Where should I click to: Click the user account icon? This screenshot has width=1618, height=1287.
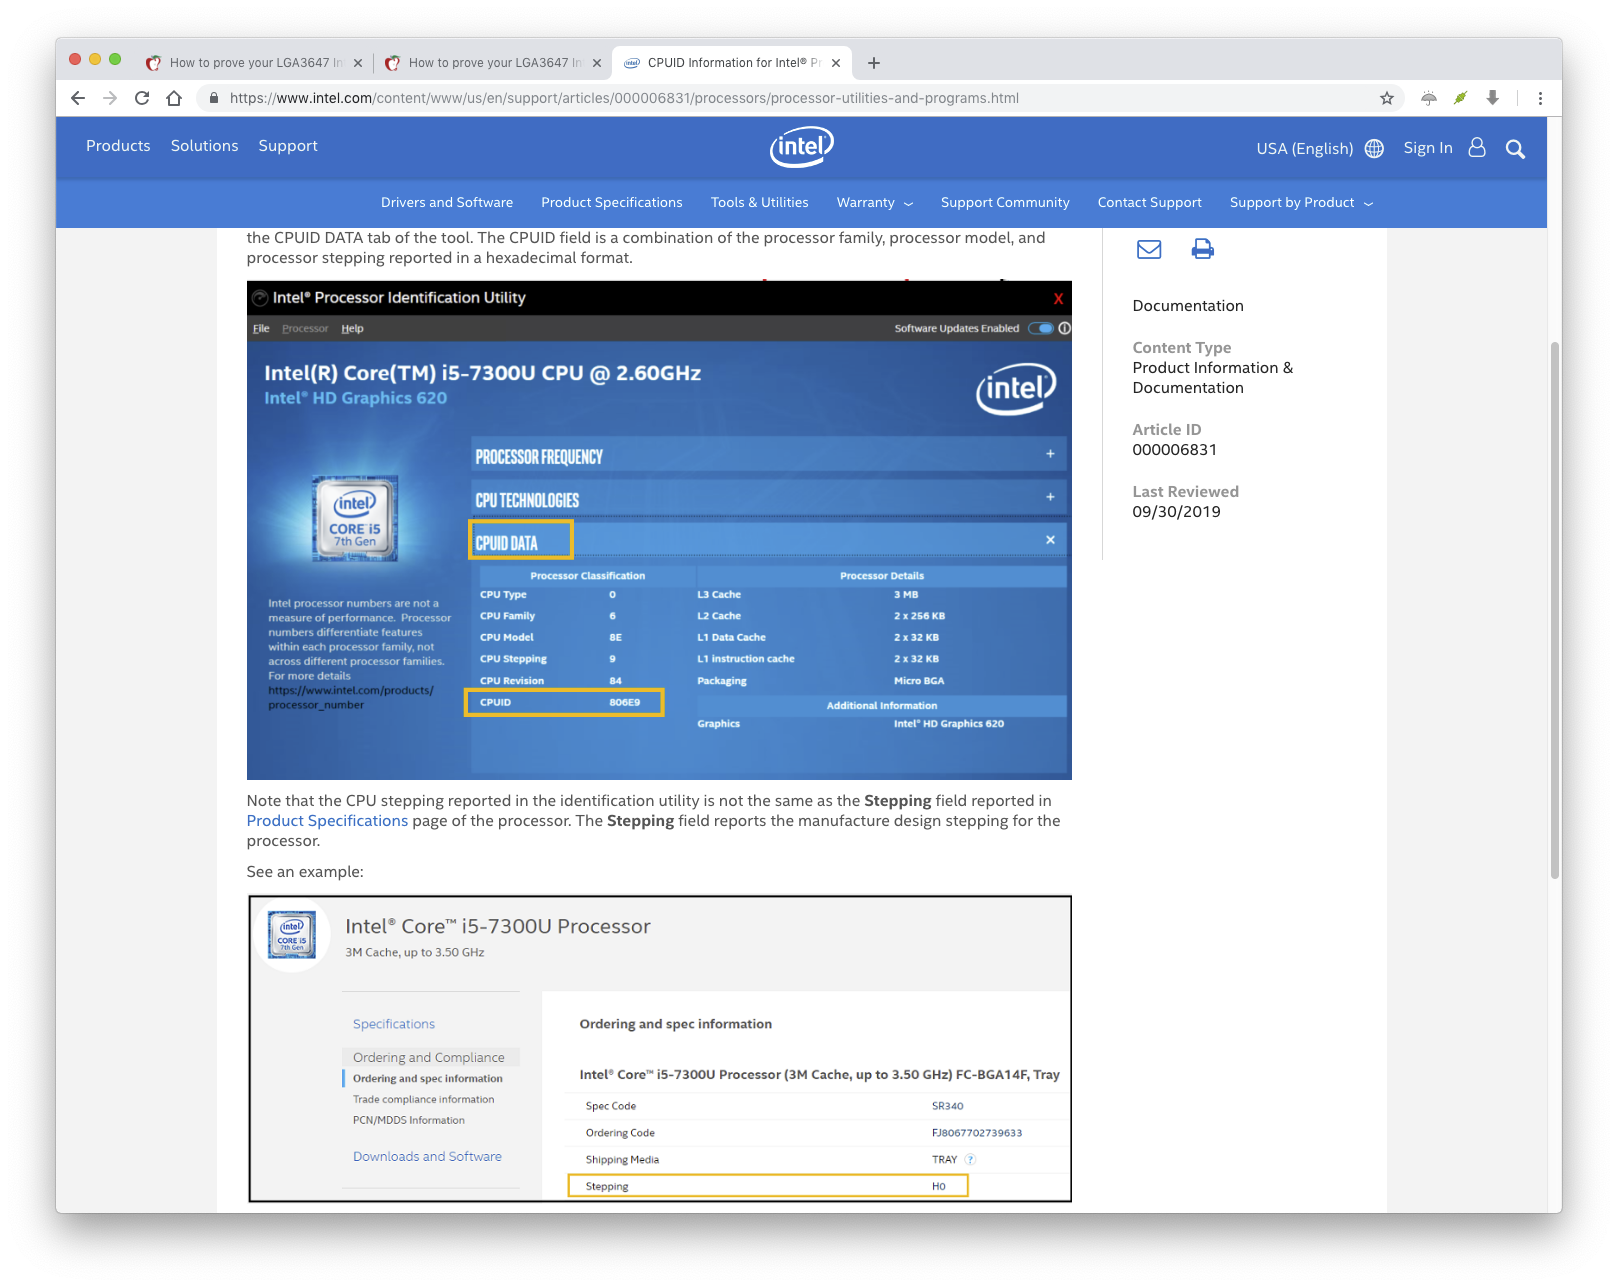point(1477,148)
